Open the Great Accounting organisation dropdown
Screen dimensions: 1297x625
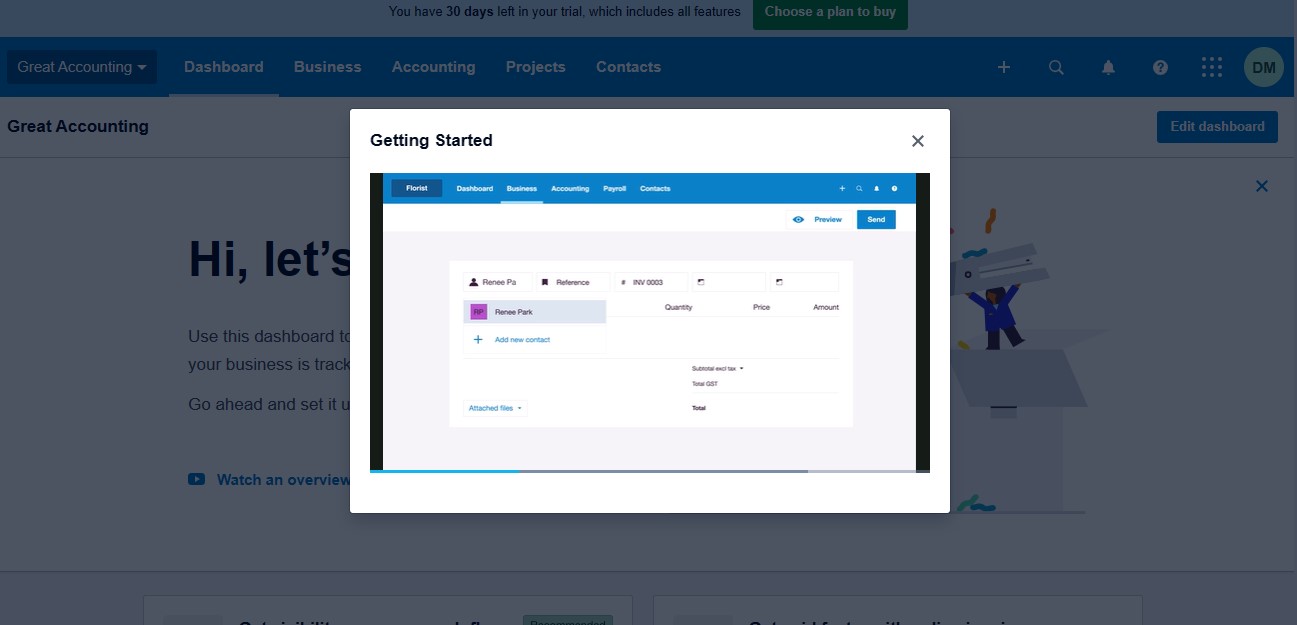pos(82,67)
